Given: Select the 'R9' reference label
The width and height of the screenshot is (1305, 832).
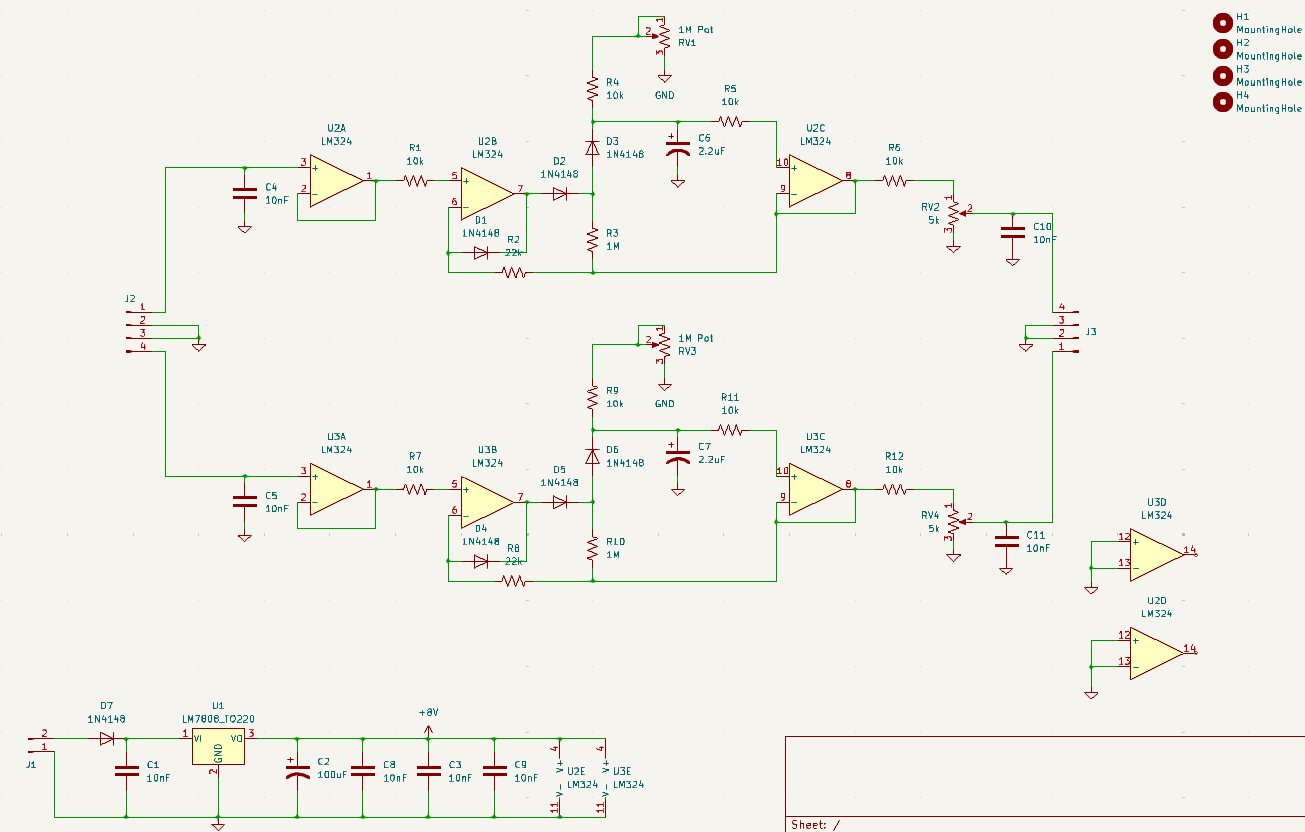Looking at the screenshot, I should coord(613,390).
